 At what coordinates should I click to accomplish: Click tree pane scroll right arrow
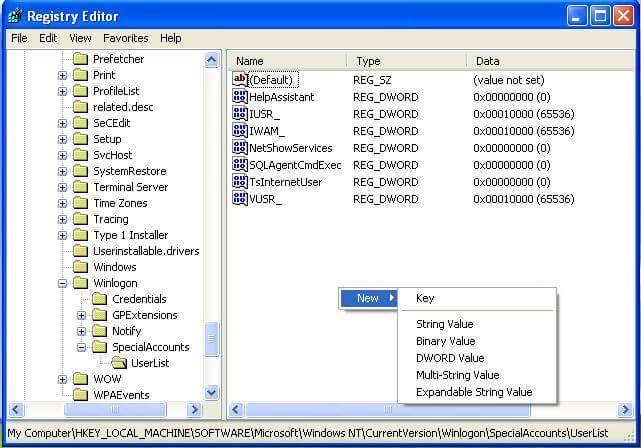[195, 410]
